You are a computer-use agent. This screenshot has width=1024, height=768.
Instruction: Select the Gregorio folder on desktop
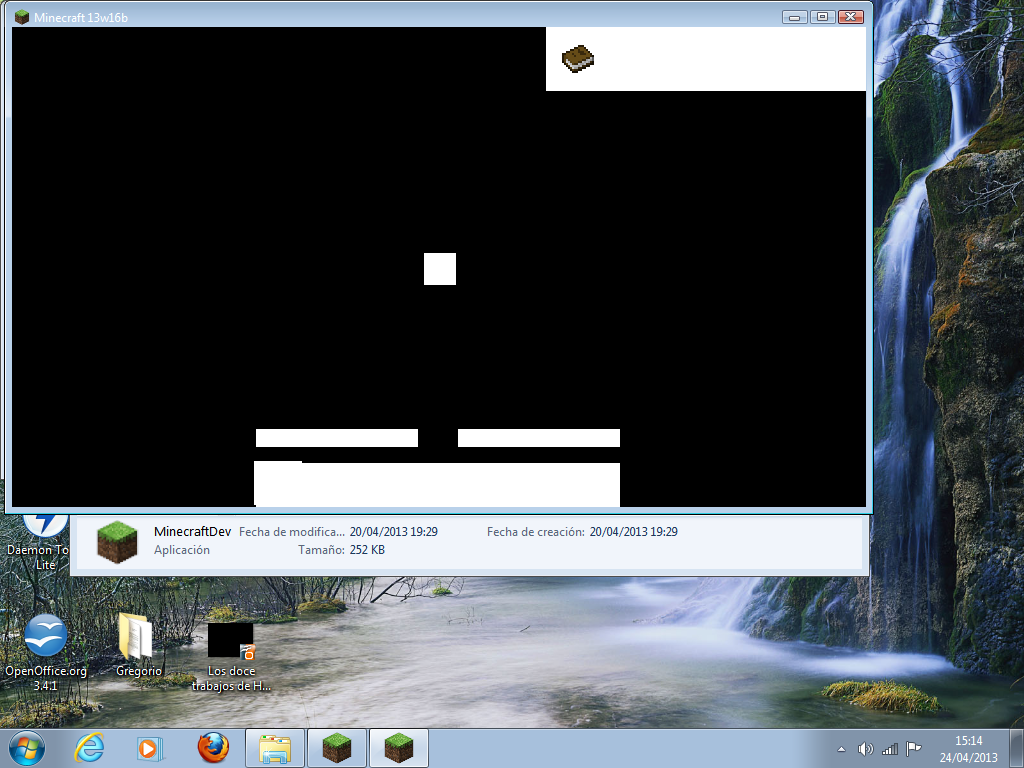tap(138, 645)
